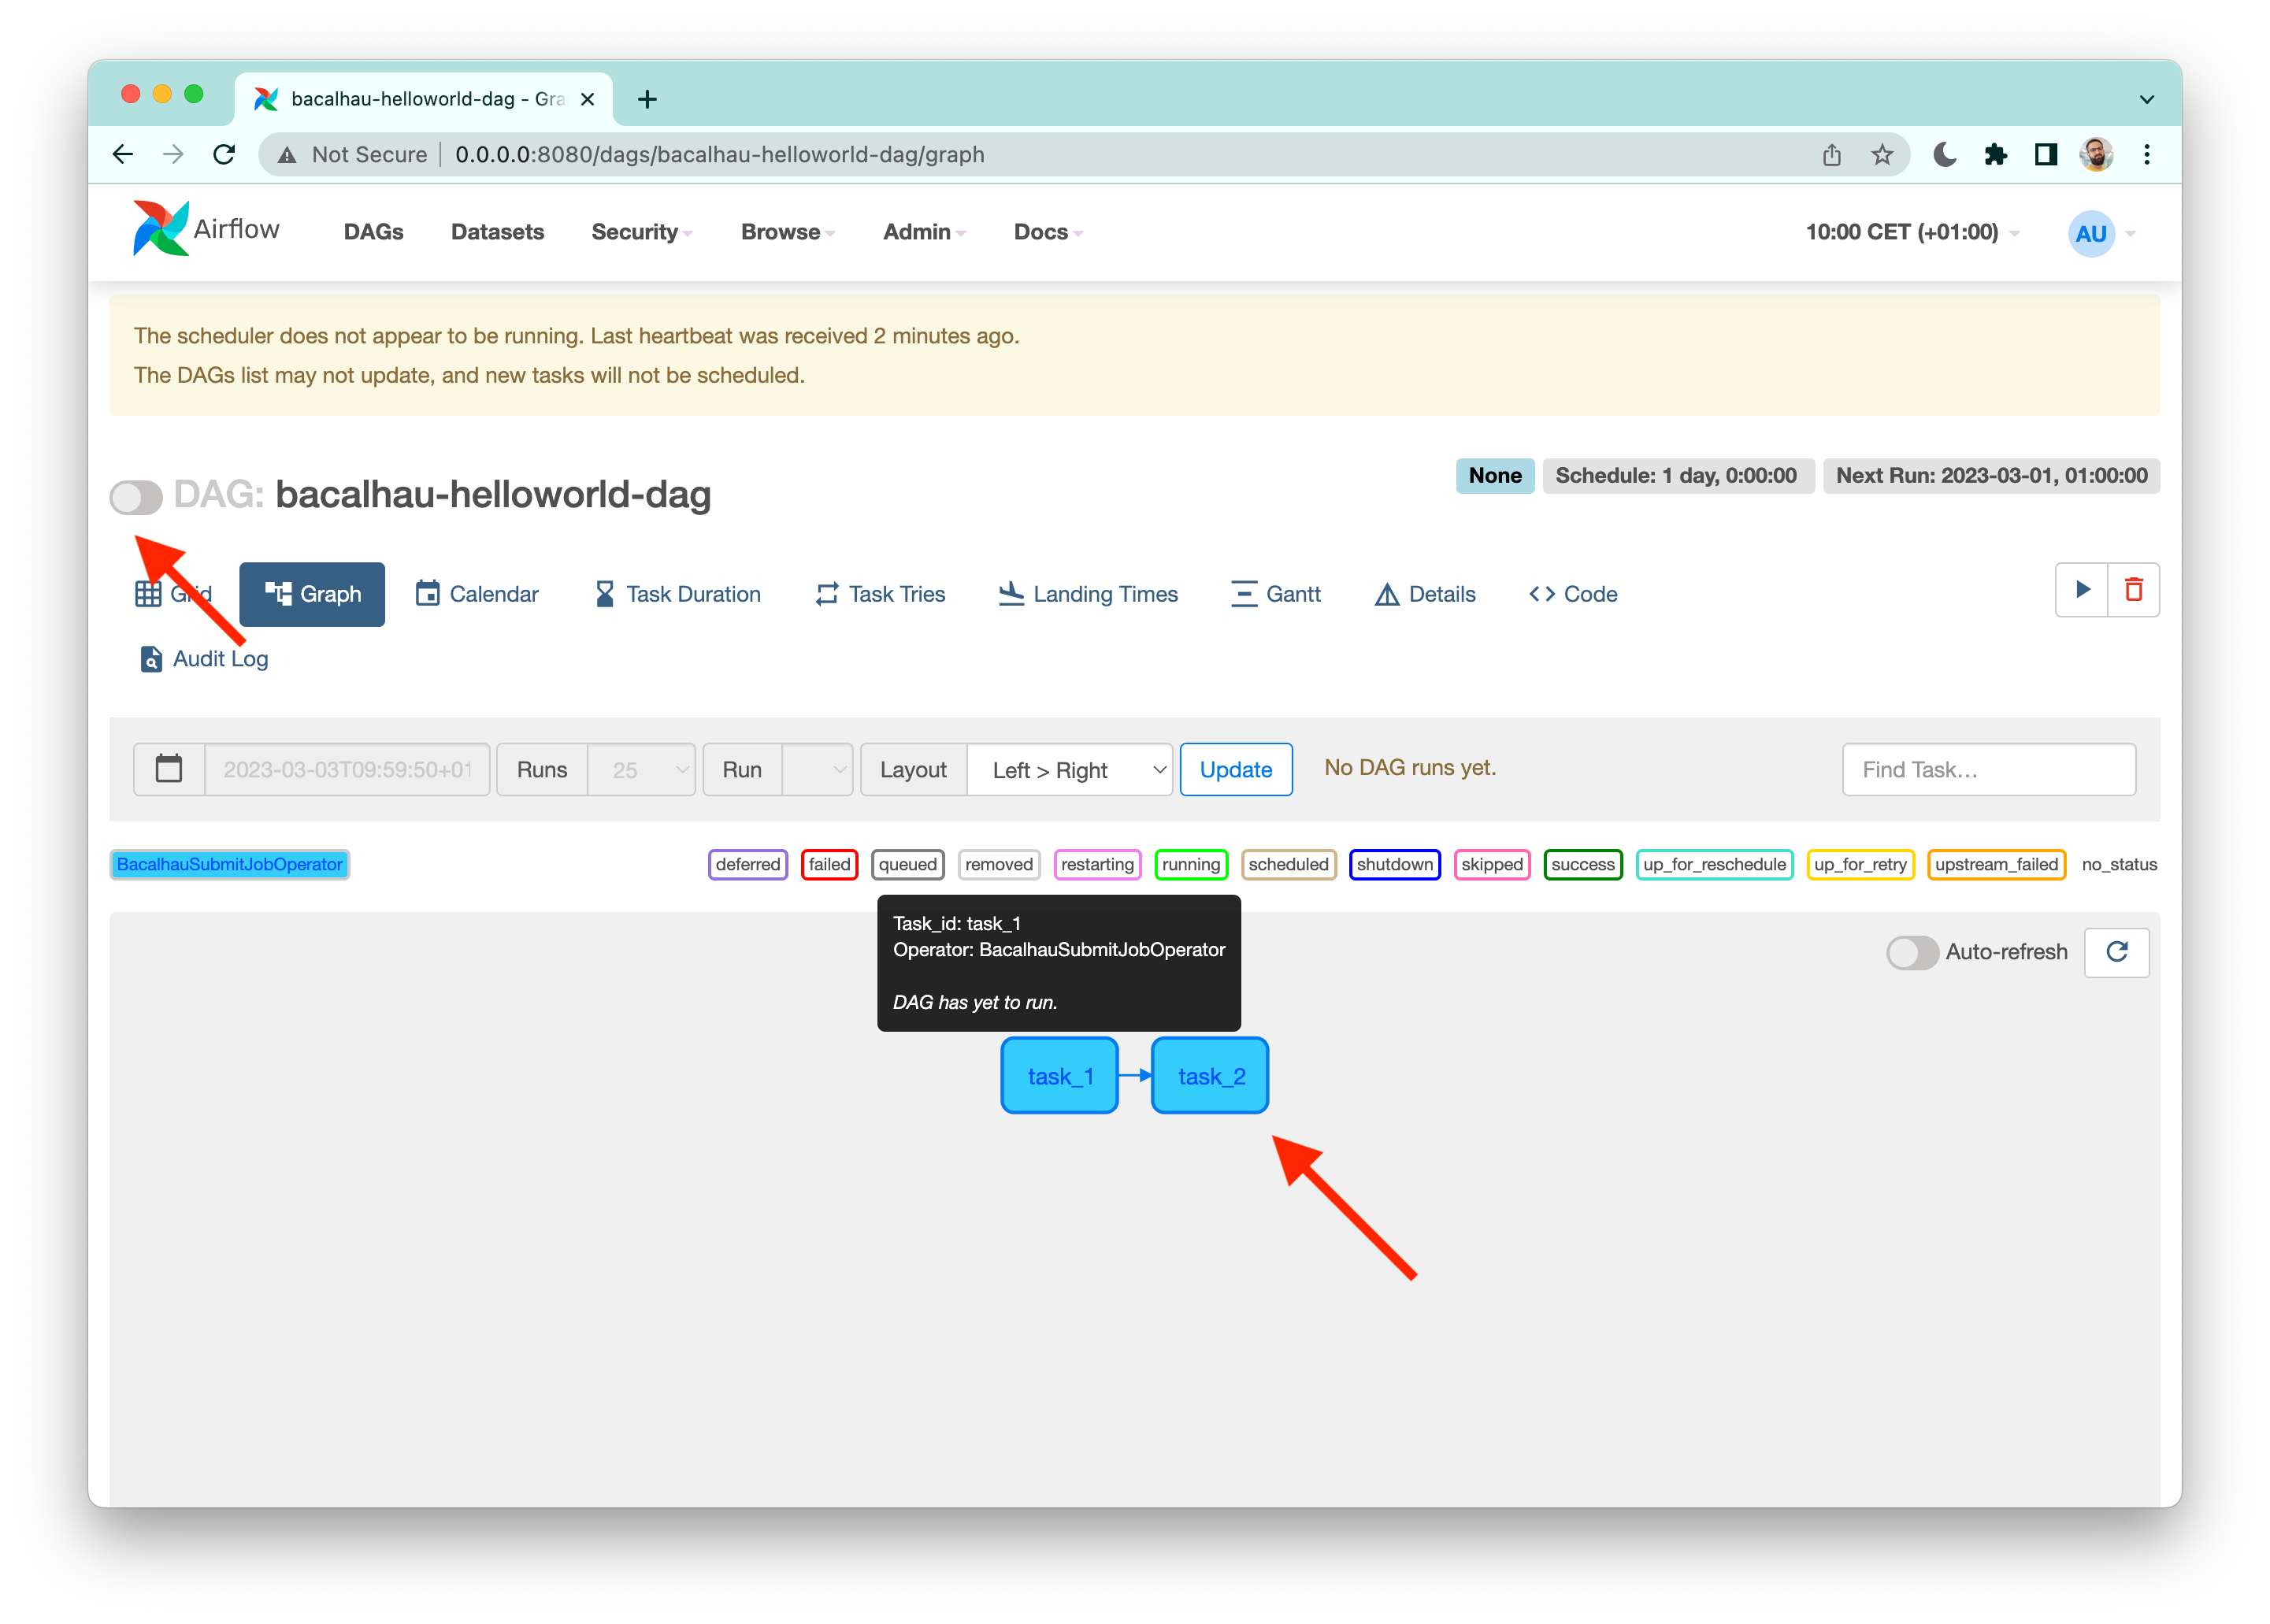Switch to the Calendar view tab
Viewport: 2270px width, 1624px height.
pyautogui.click(x=477, y=594)
